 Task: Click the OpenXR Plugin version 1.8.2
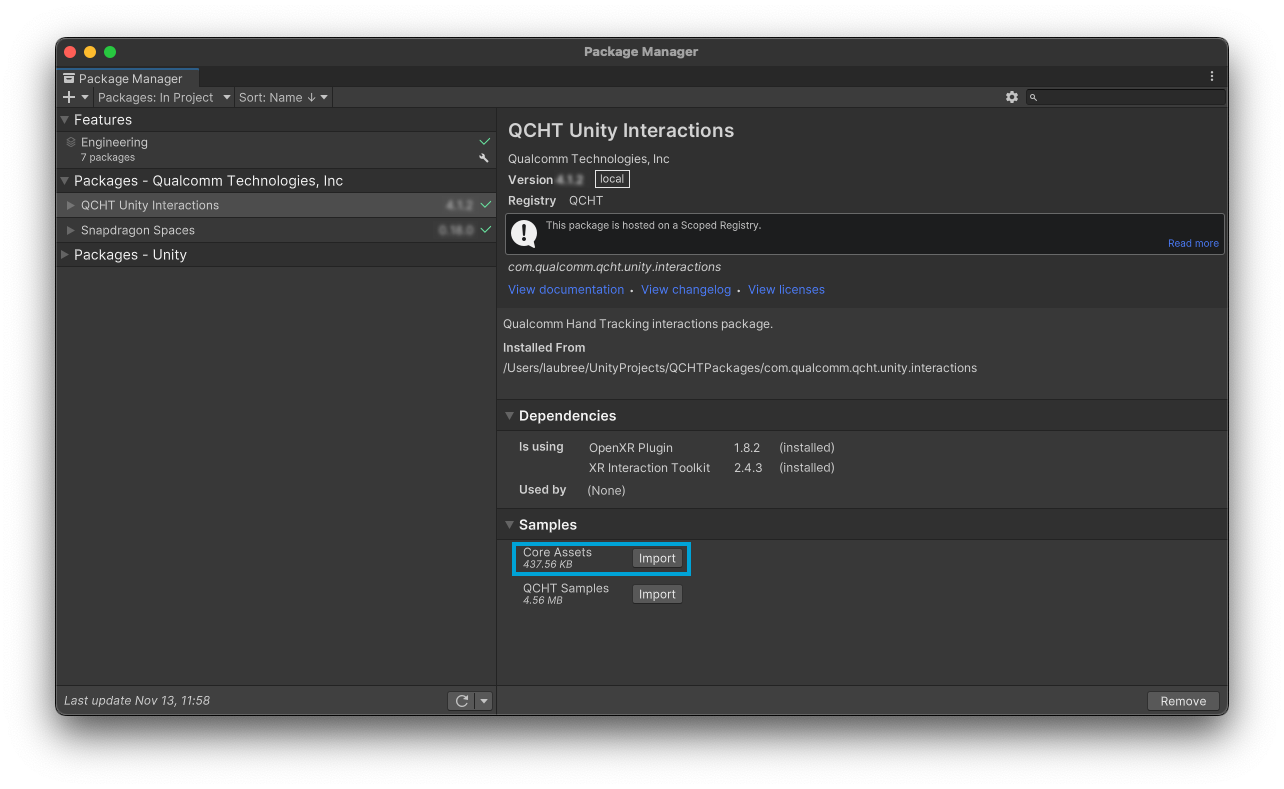coord(747,448)
